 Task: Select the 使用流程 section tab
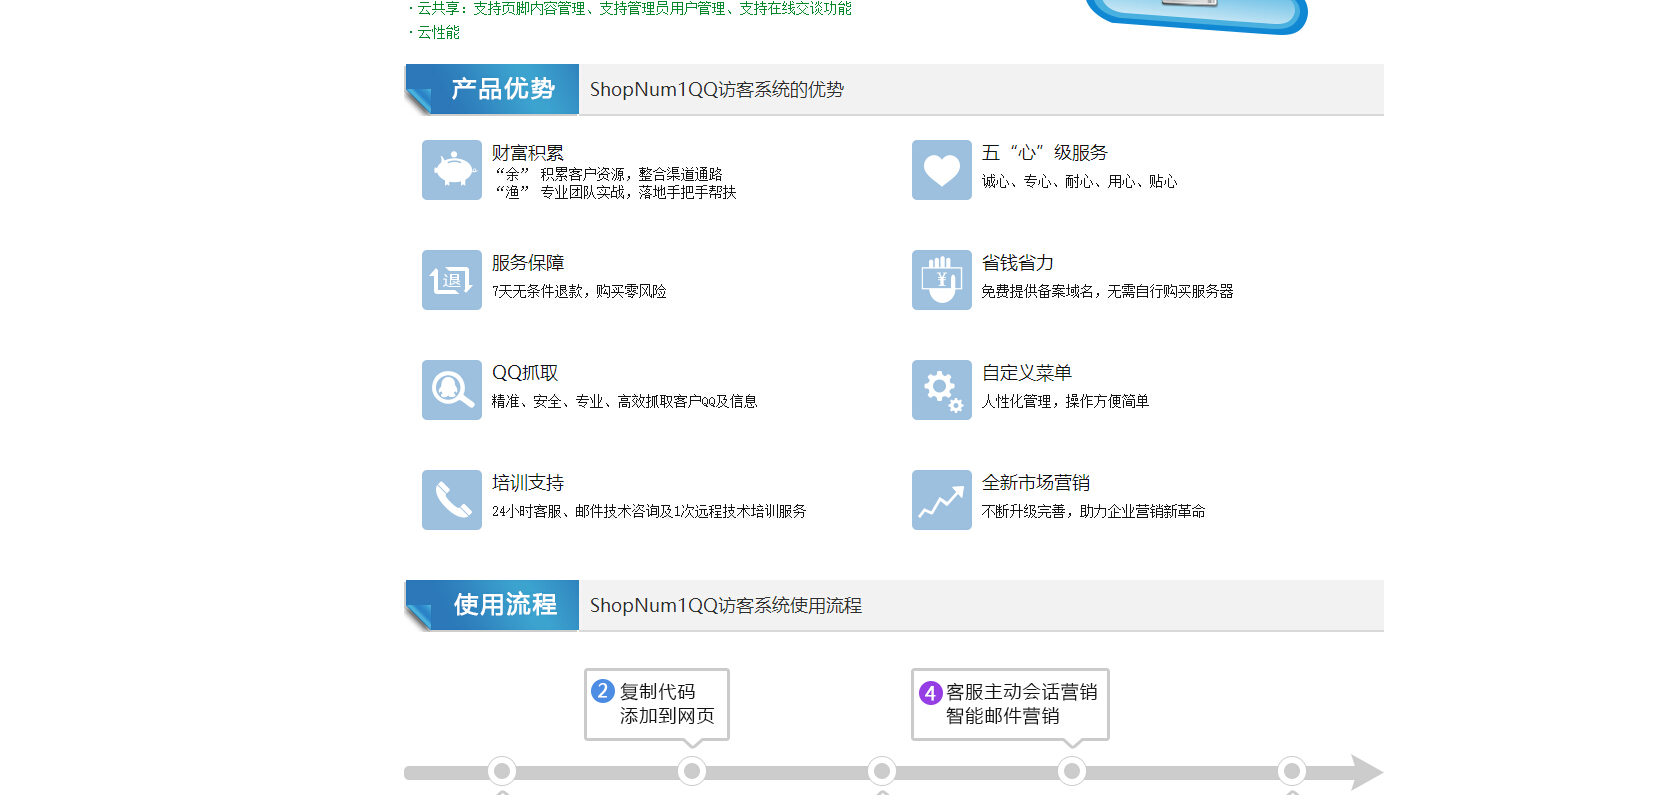492,605
